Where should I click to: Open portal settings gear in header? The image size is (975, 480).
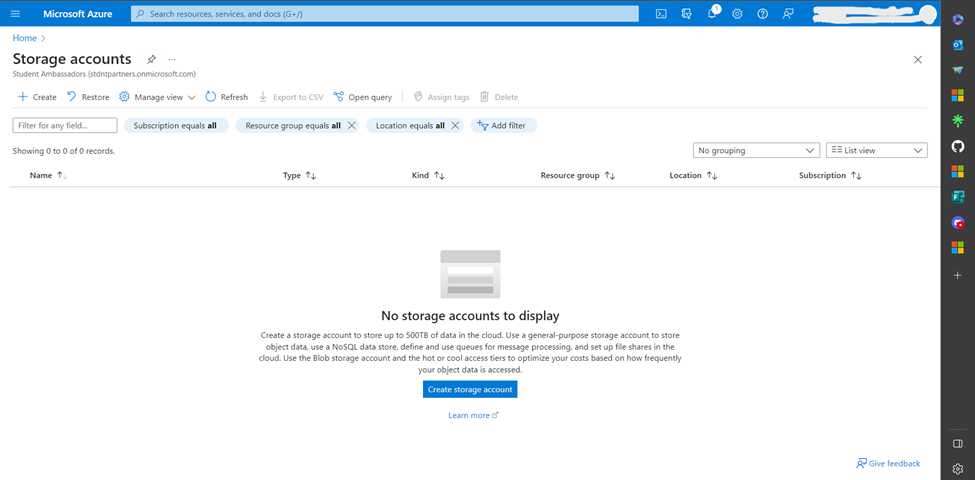[x=737, y=14]
